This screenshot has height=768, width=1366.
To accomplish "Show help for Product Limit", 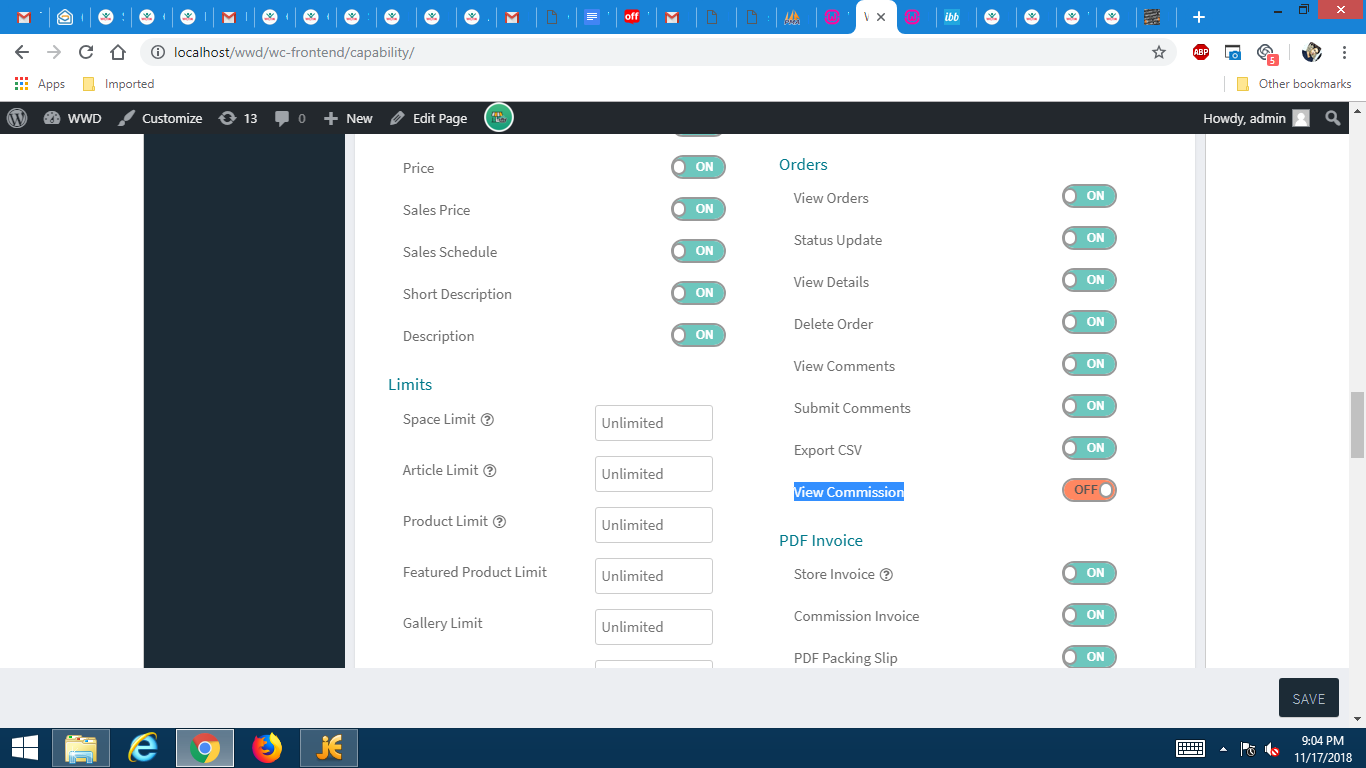I will (x=499, y=522).
